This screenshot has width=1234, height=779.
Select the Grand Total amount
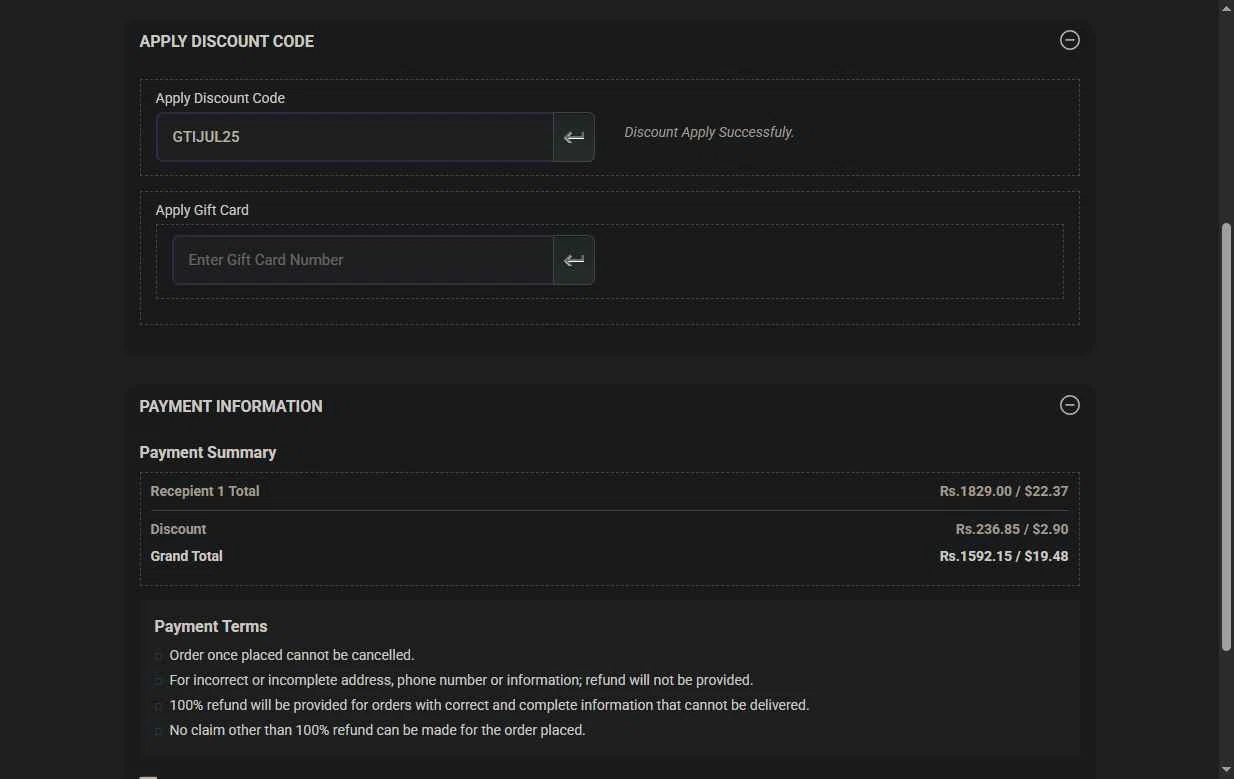click(x=1003, y=556)
